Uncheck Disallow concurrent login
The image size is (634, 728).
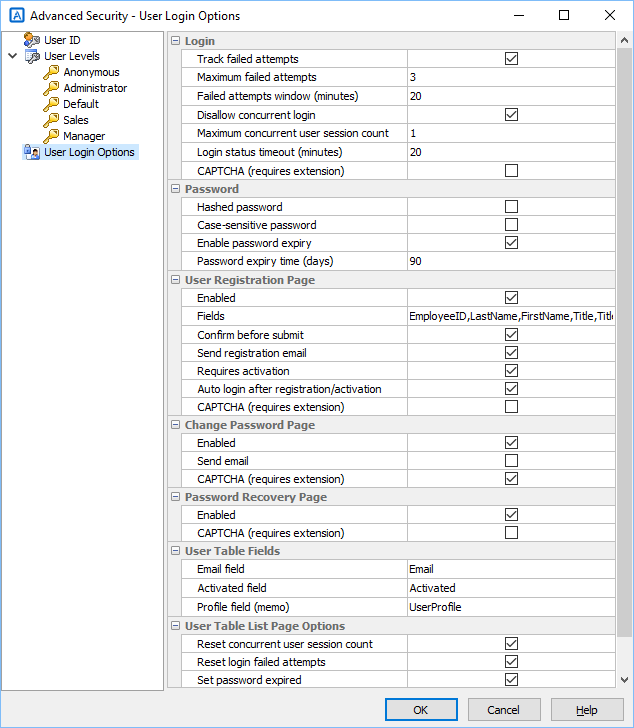pyautogui.click(x=511, y=115)
